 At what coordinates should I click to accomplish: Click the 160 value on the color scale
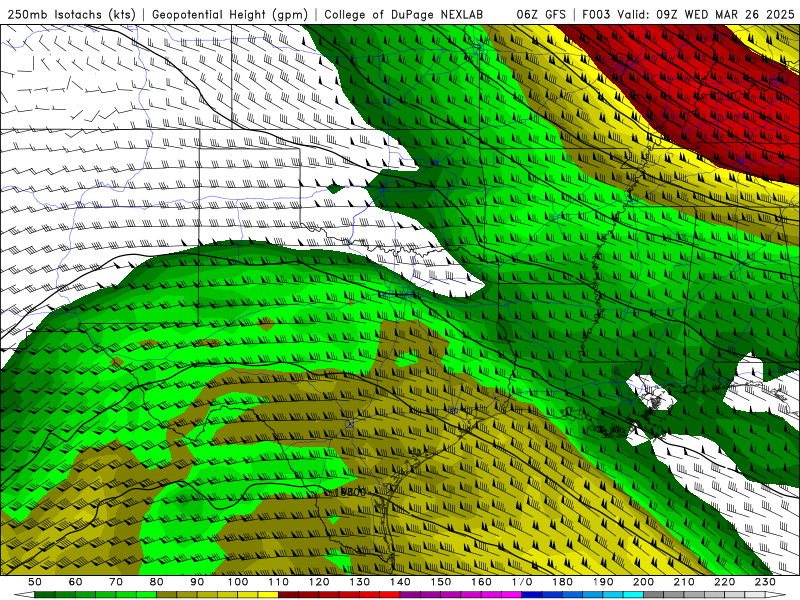coord(481,582)
